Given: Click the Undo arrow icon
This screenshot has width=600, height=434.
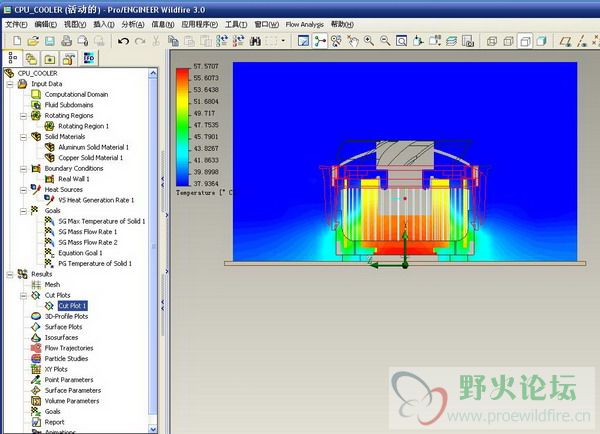Looking at the screenshot, I should pos(124,41).
